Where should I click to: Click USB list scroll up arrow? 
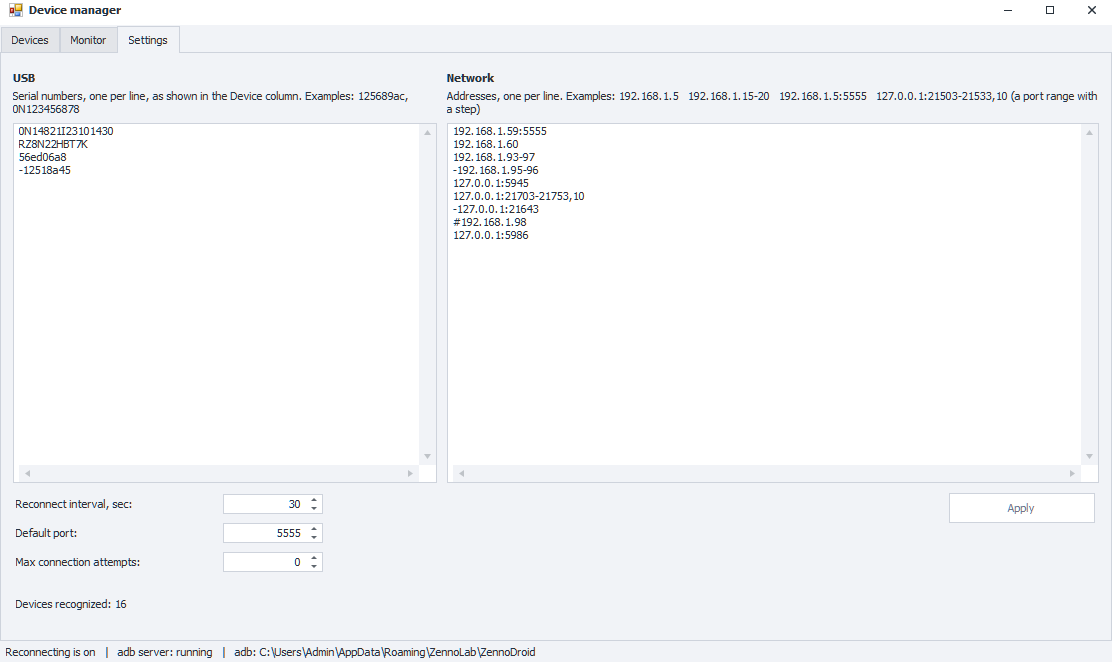[428, 133]
